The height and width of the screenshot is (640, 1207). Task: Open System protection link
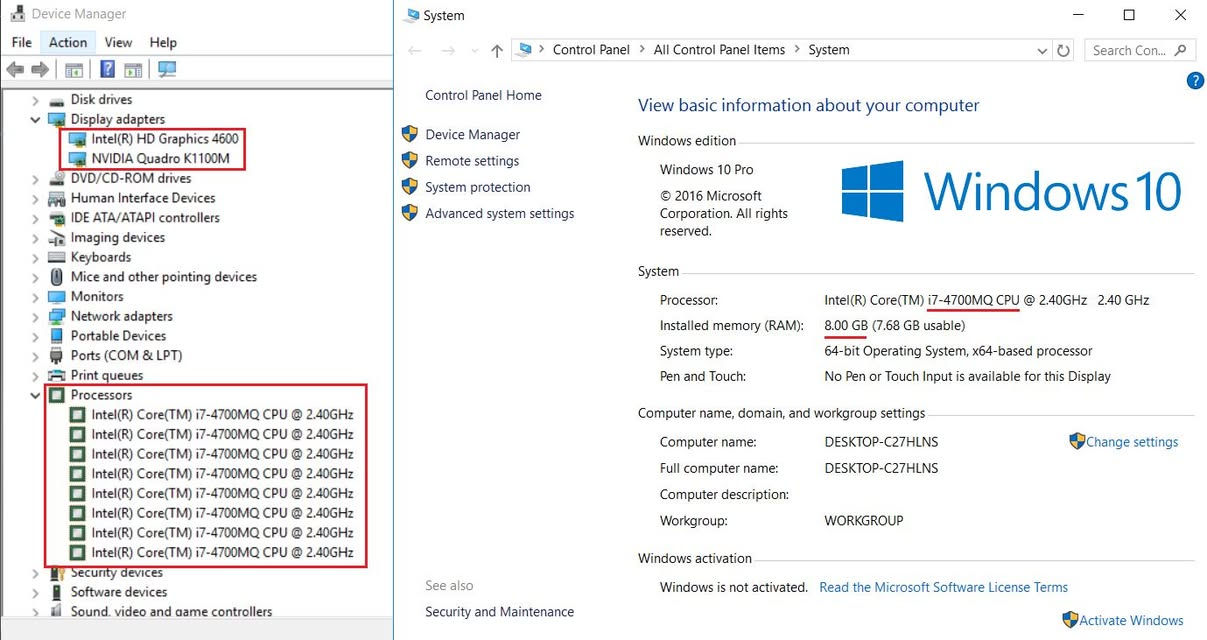click(x=478, y=187)
